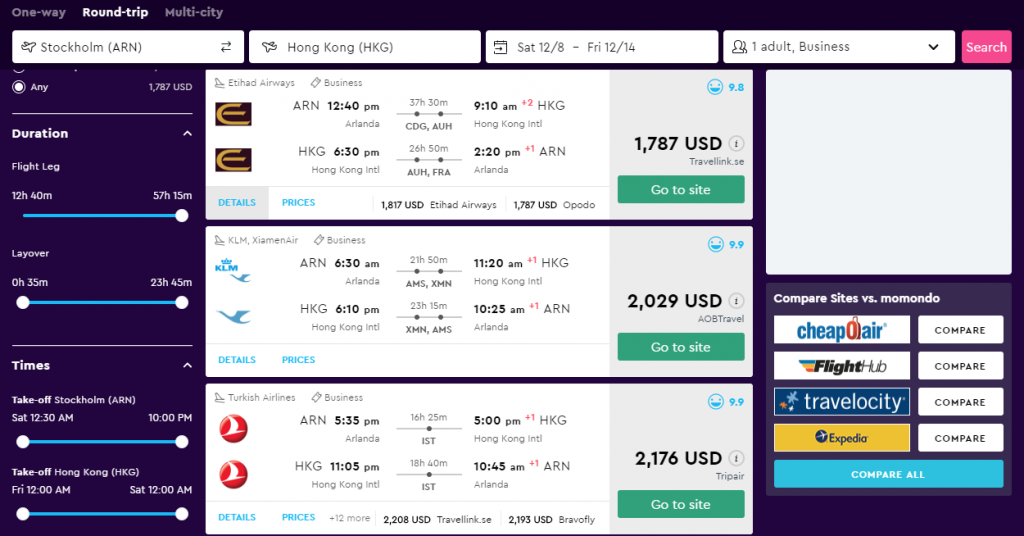Click the right handle of the Layover slider
This screenshot has width=1024, height=536.
pyautogui.click(x=182, y=302)
